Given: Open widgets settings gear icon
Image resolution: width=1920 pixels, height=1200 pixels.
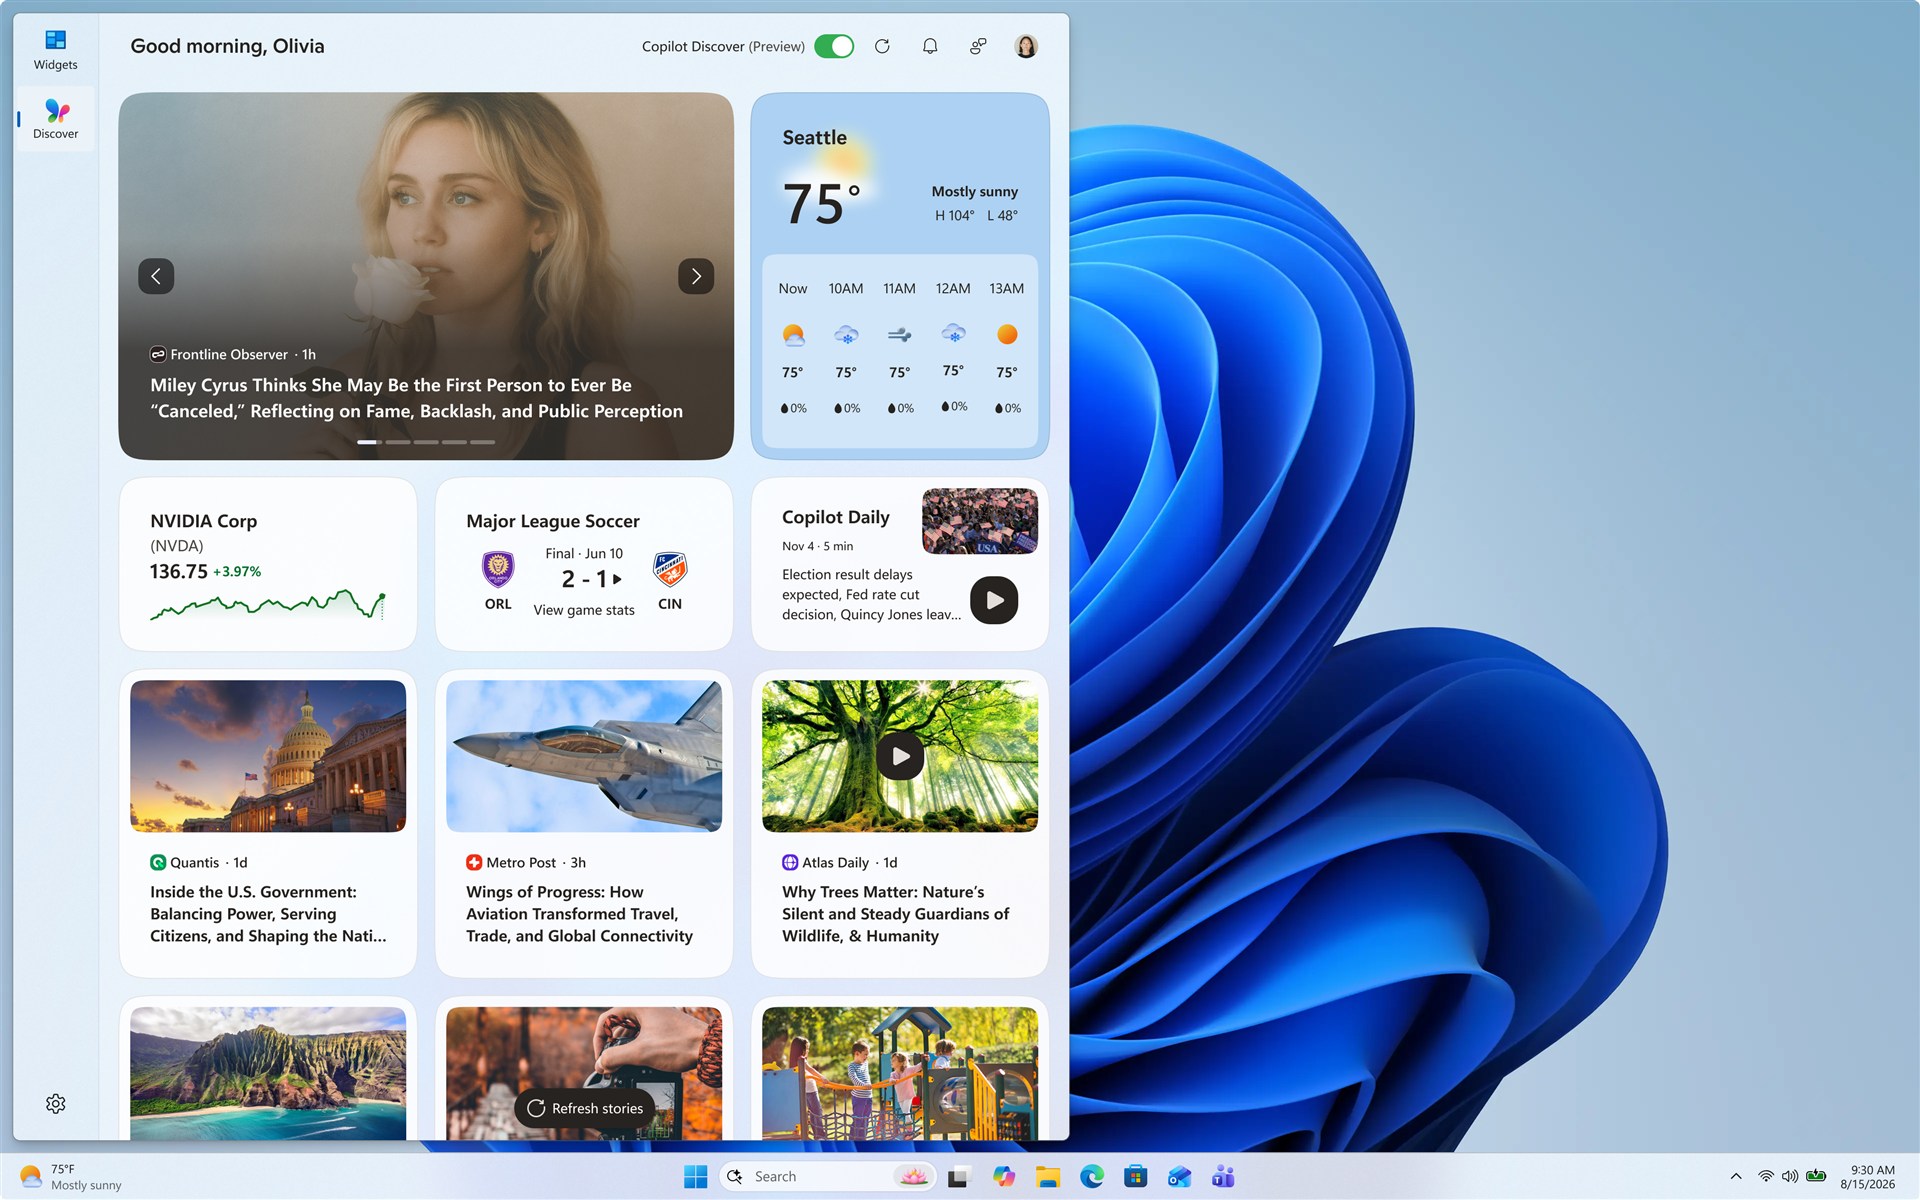Looking at the screenshot, I should pos(56,1103).
